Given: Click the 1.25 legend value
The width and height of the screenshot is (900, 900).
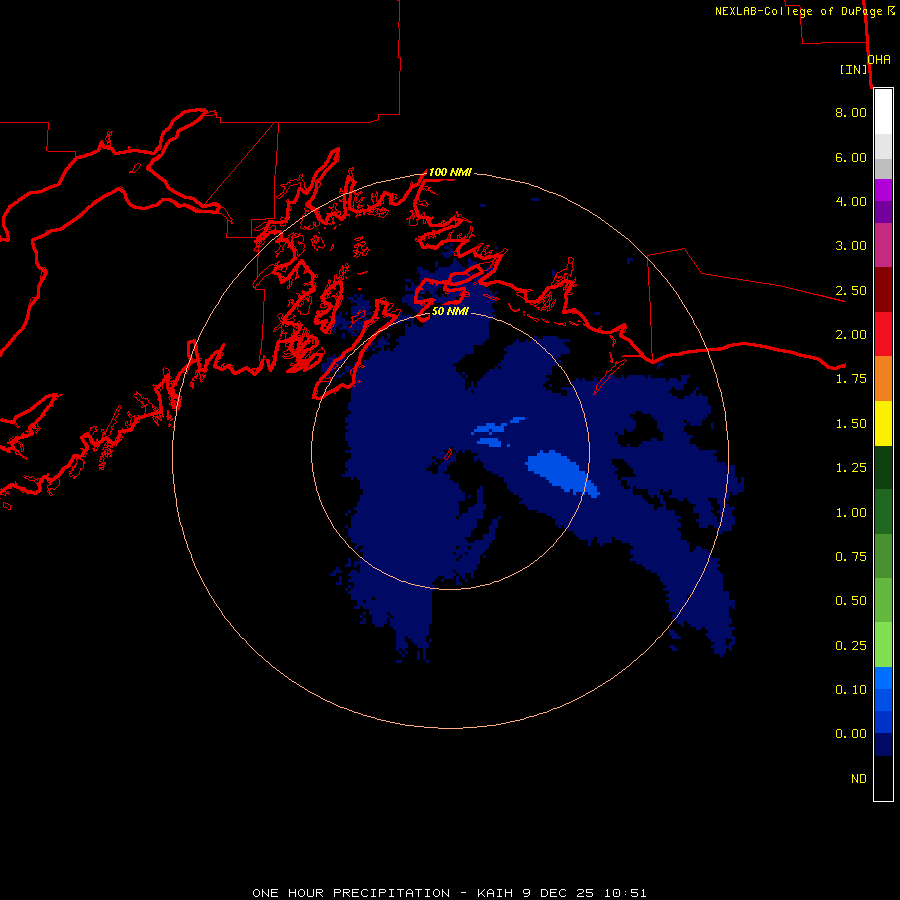Looking at the screenshot, I should tap(851, 468).
